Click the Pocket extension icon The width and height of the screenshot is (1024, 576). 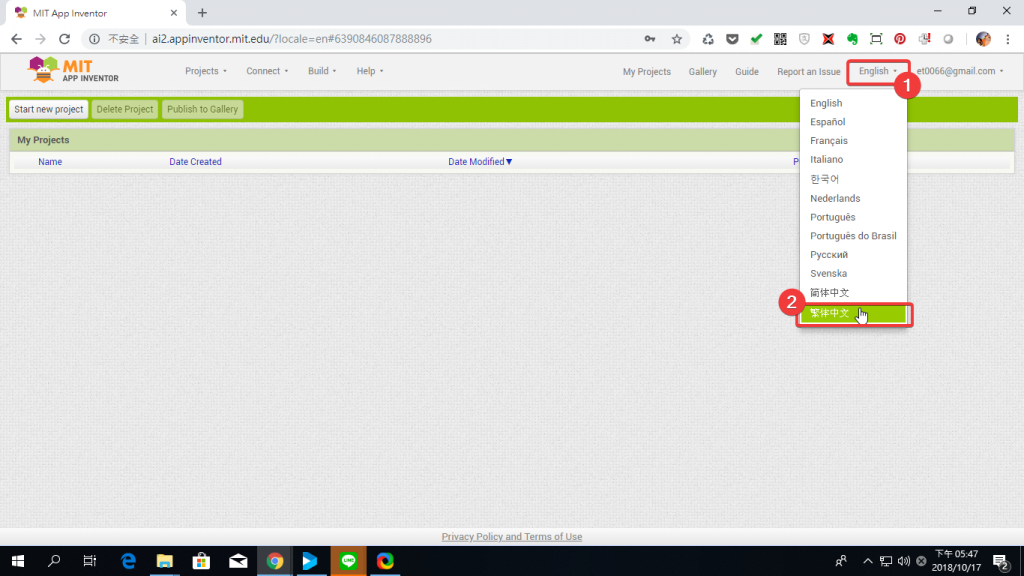tap(732, 39)
